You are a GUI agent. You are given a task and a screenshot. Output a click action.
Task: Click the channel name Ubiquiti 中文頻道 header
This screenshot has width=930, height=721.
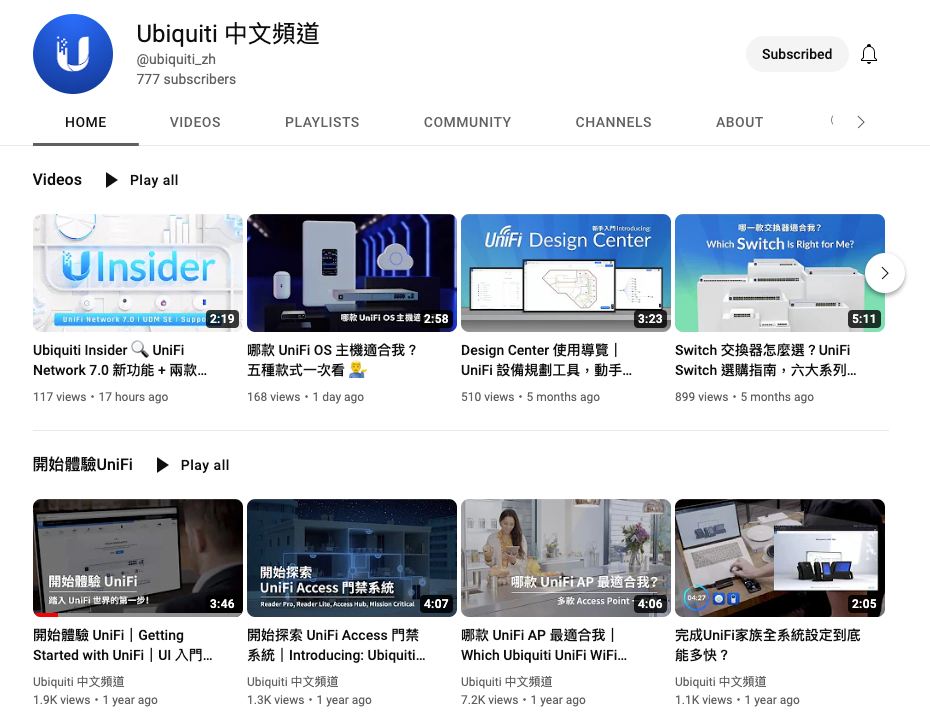tap(228, 34)
